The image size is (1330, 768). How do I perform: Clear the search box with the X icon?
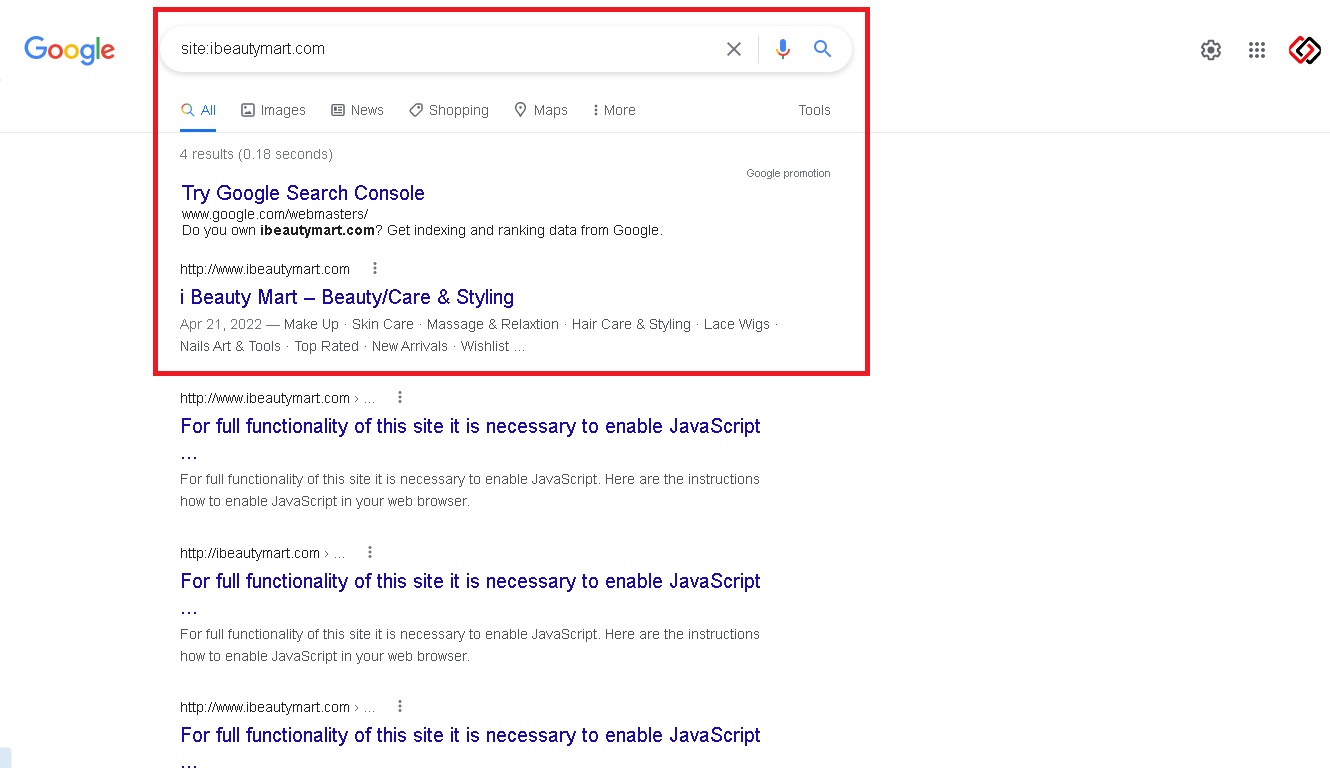734,49
